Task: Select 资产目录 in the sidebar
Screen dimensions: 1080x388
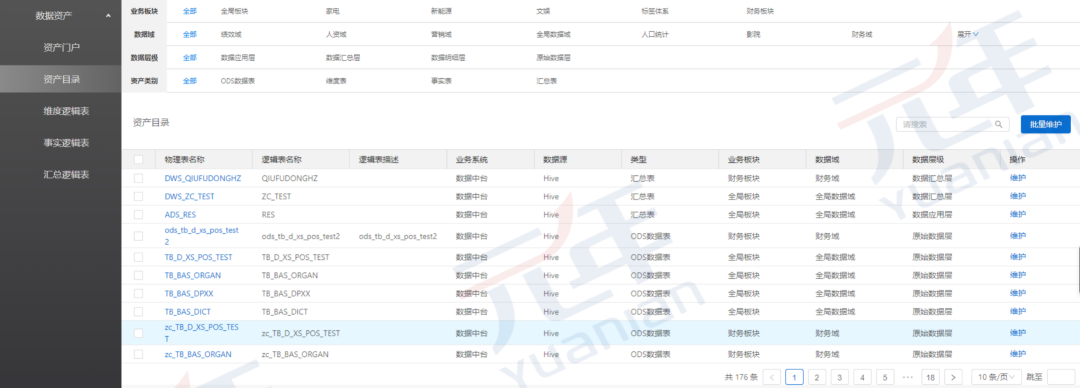Action: coord(61,79)
